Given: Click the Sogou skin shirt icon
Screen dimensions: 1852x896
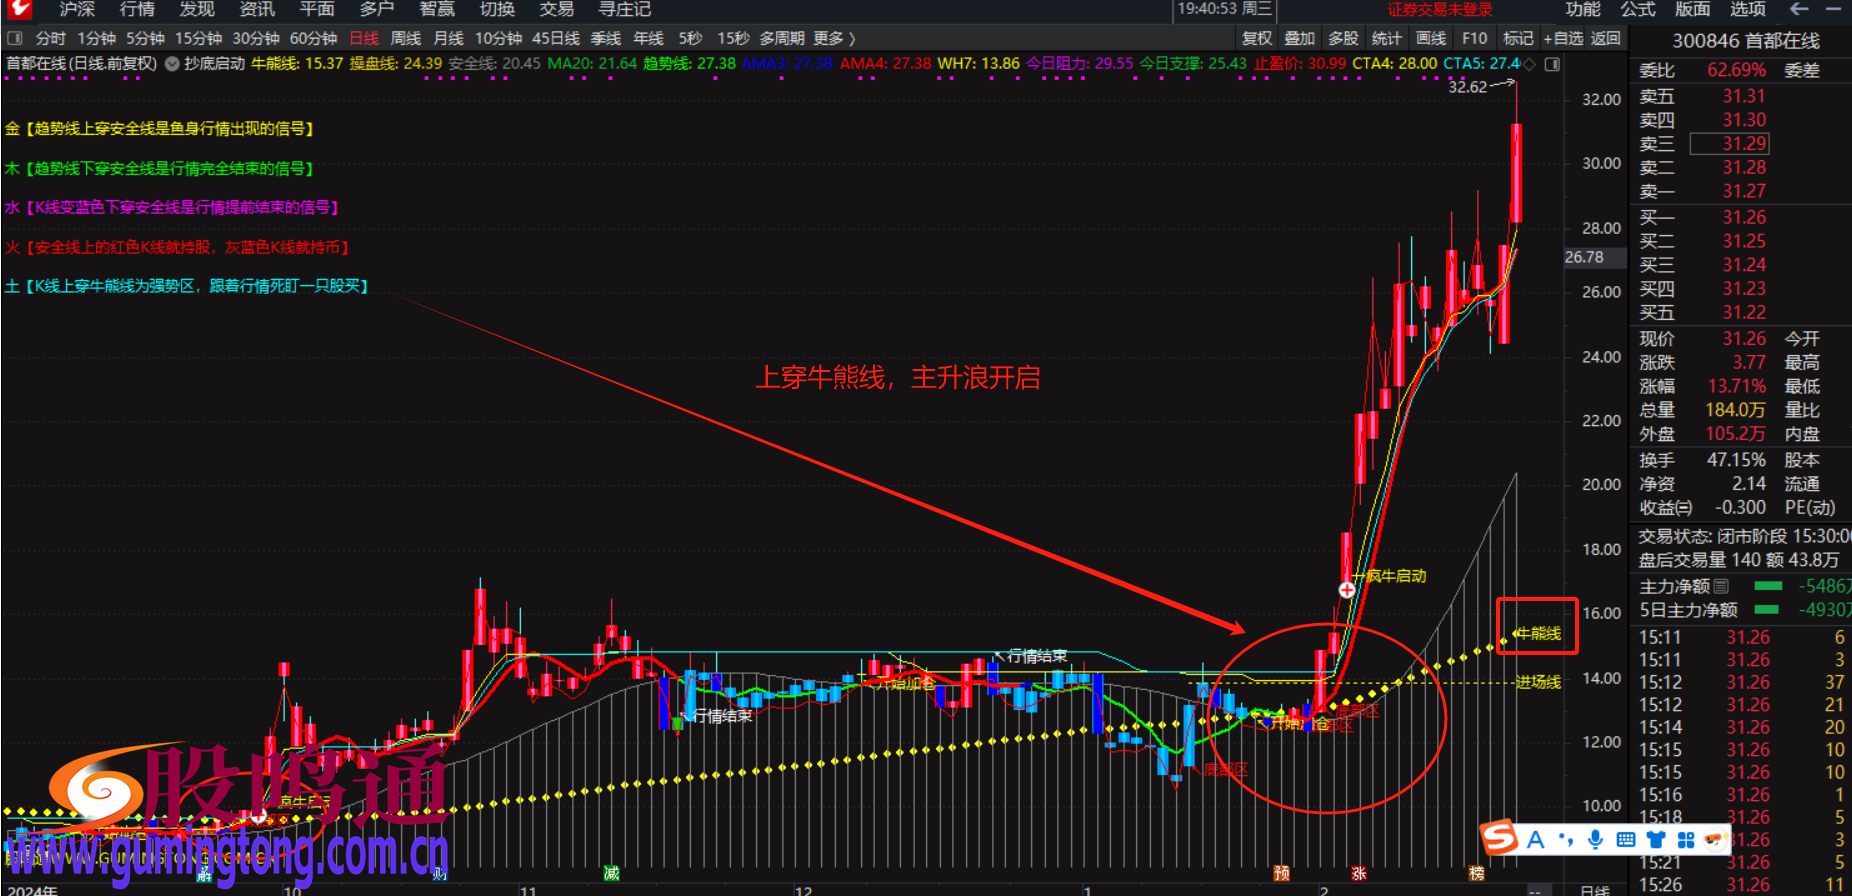Looking at the screenshot, I should click(1656, 840).
